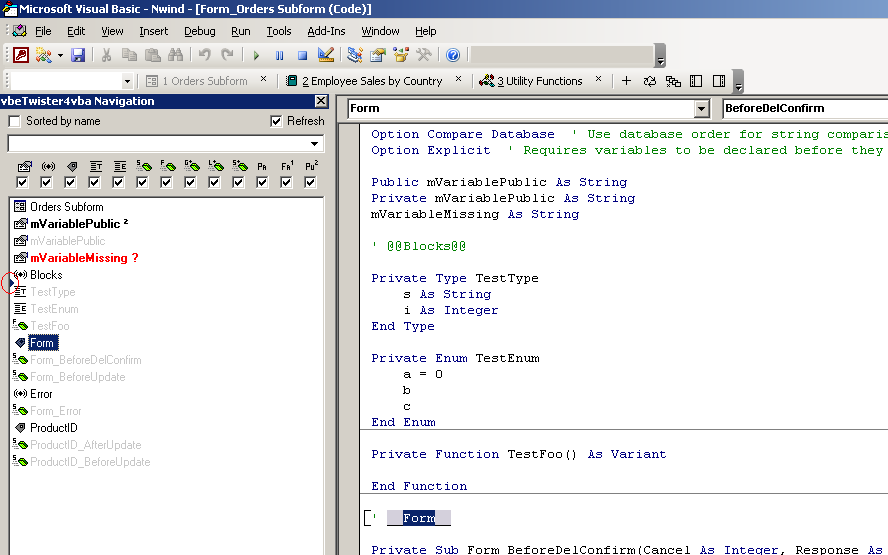
Task: Click the plus icon on the tab toolbar
Action: click(626, 81)
